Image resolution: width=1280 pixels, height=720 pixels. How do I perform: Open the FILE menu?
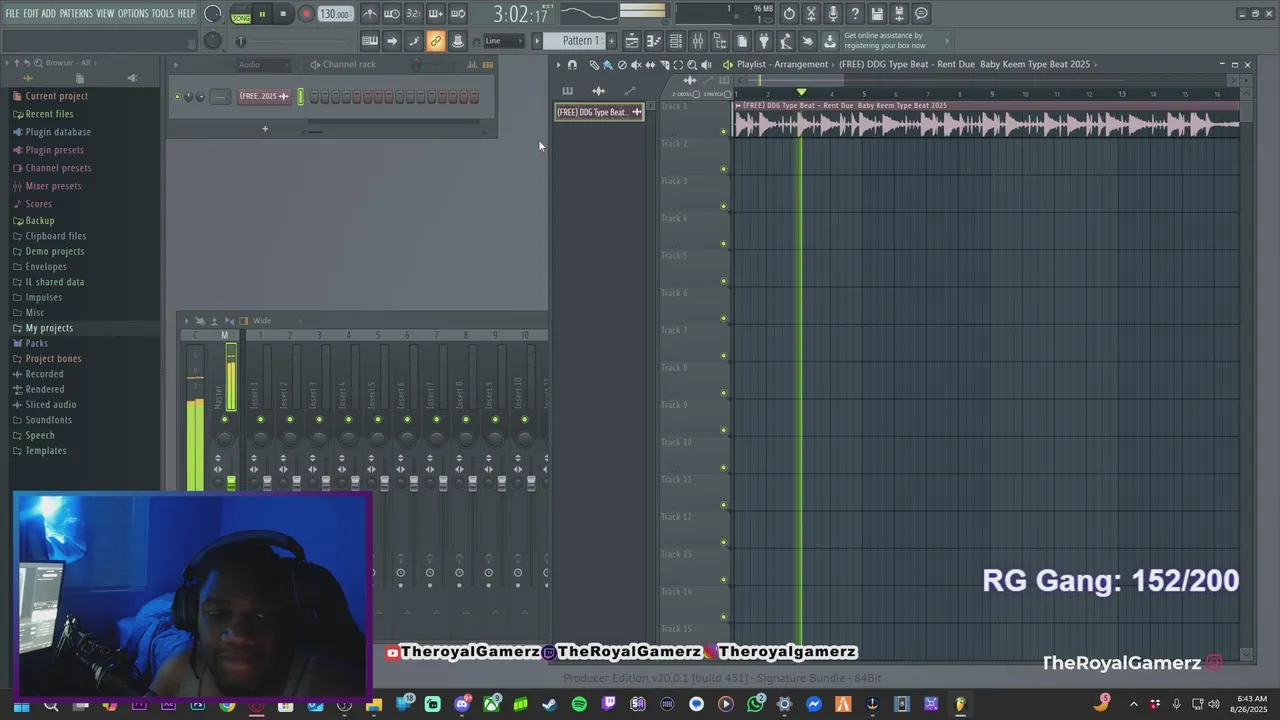click(x=12, y=14)
